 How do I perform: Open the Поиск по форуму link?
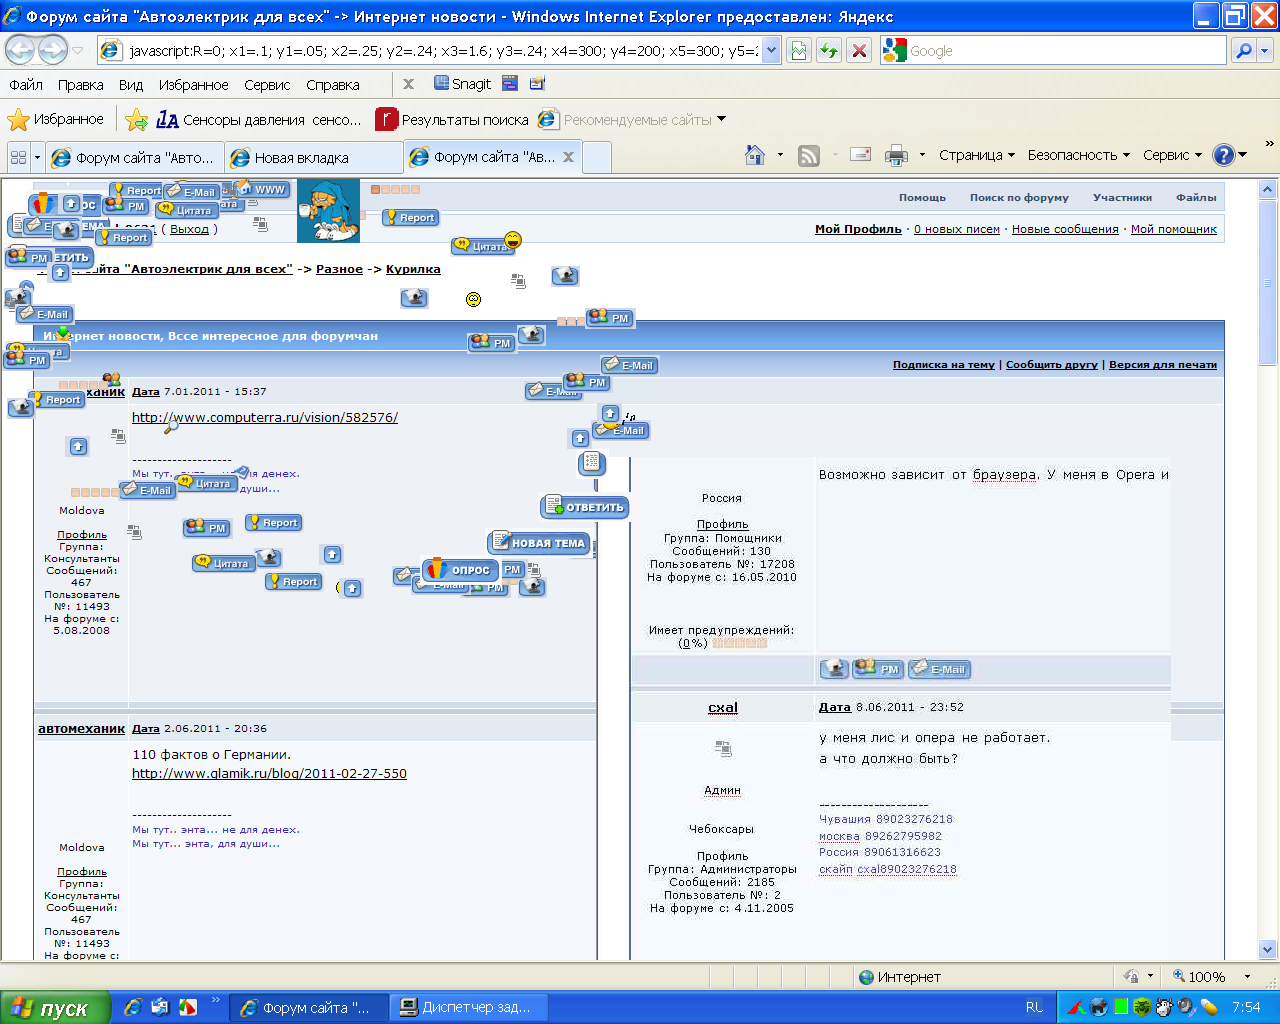[1019, 198]
